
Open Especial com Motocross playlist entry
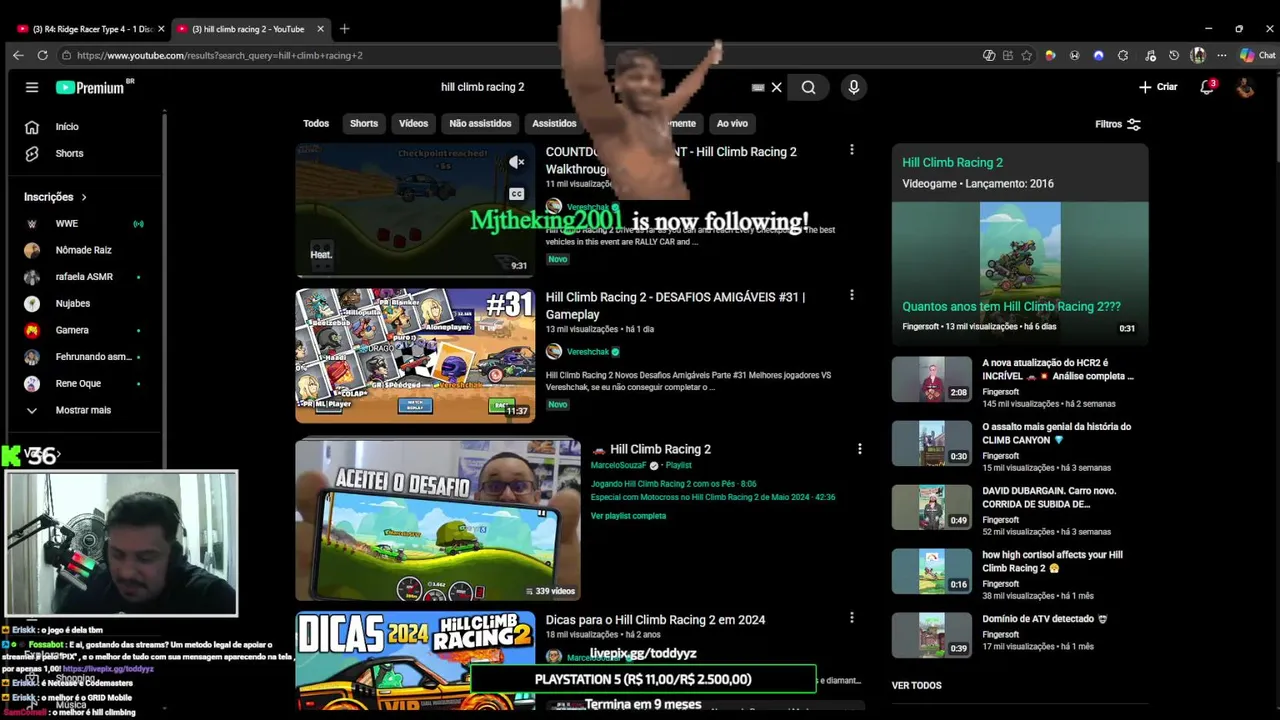(713, 497)
